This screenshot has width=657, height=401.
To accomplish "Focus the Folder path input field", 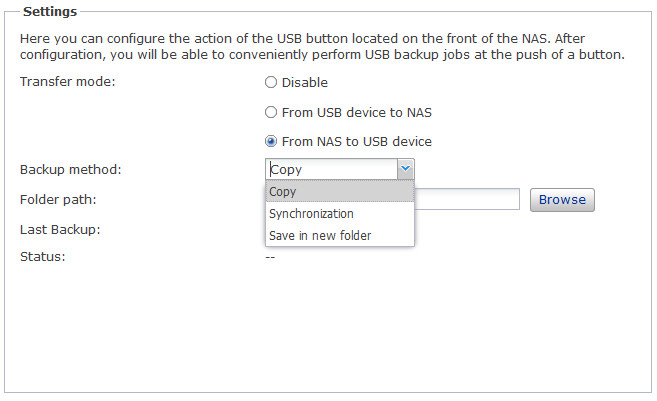I will [x=466, y=199].
